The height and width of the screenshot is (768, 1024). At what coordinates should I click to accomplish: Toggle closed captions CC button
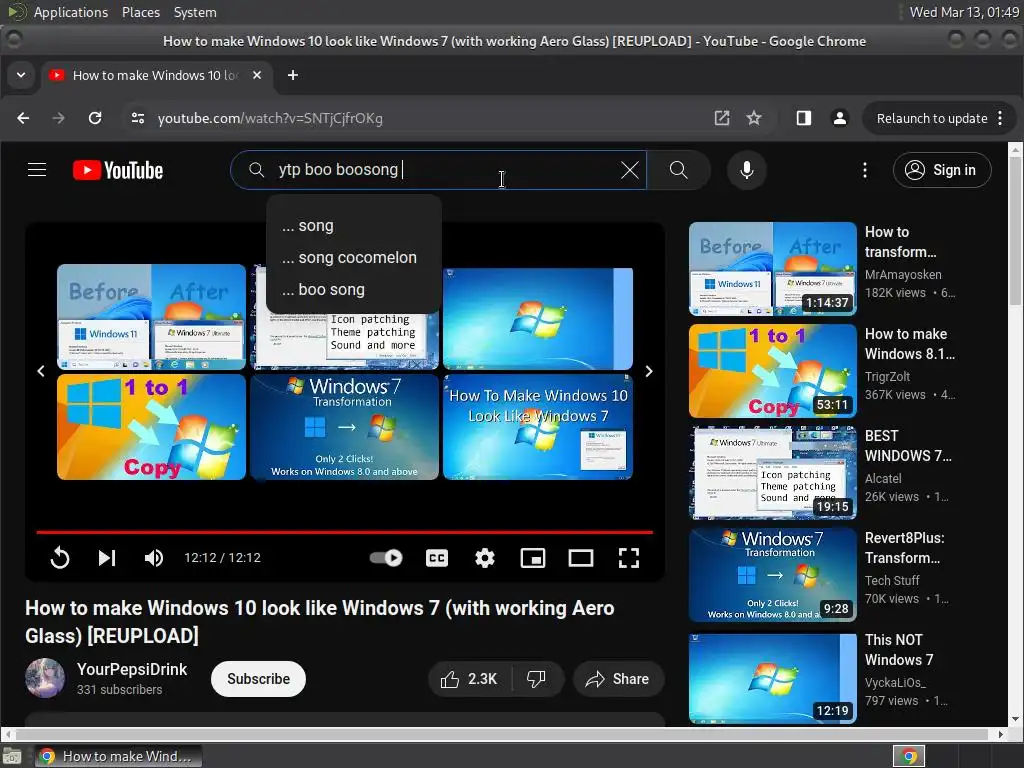(437, 558)
